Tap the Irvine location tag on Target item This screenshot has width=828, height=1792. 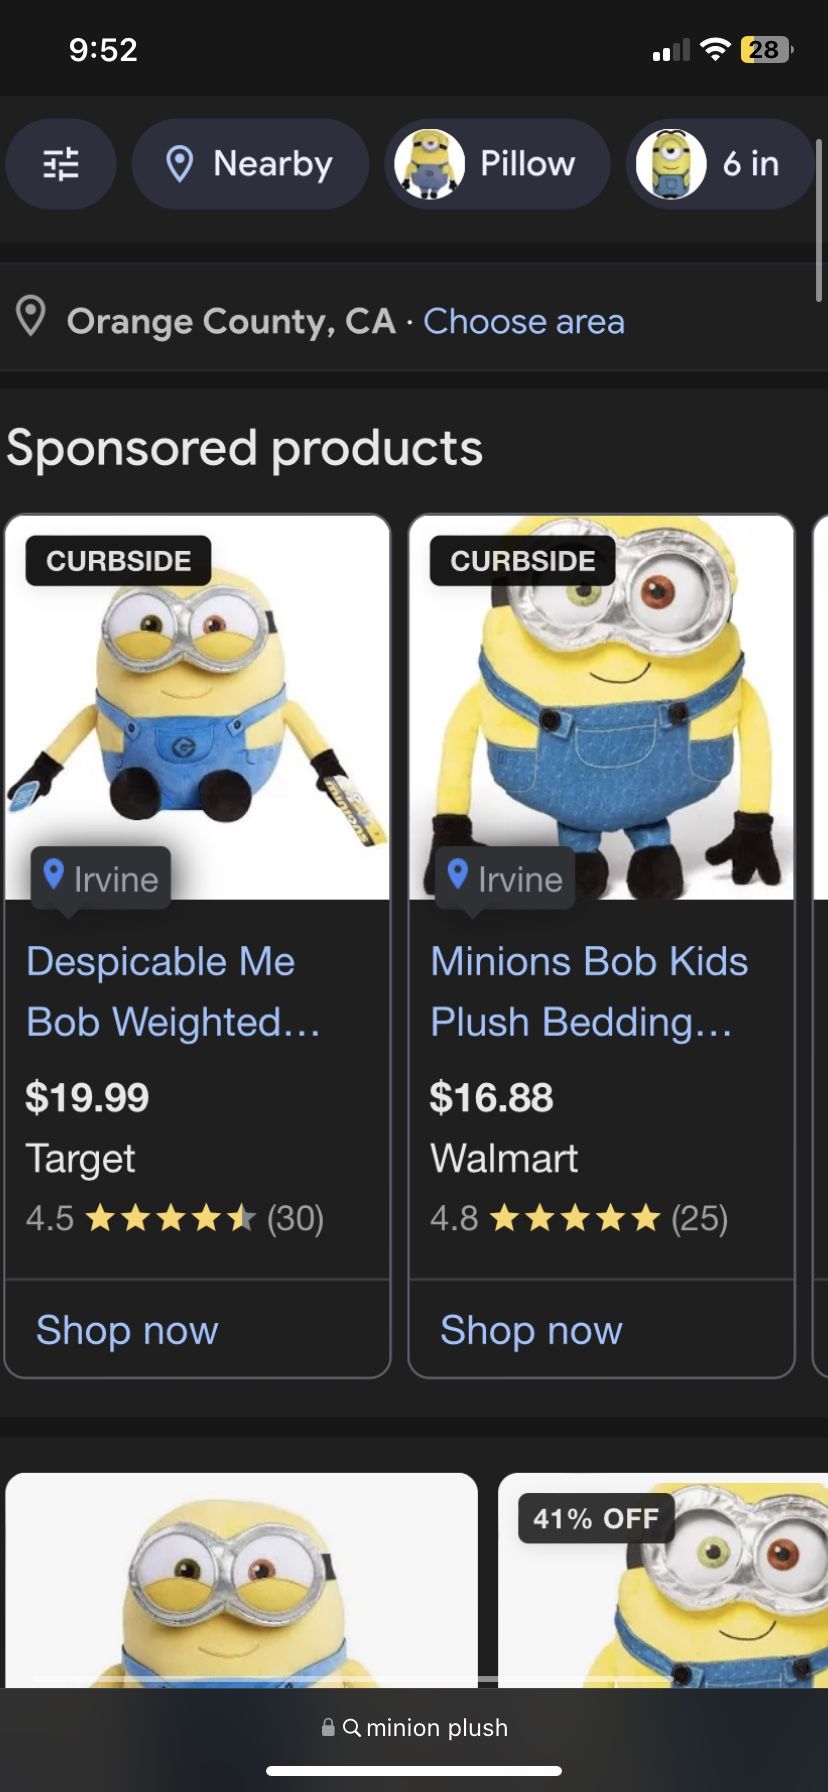tap(101, 878)
